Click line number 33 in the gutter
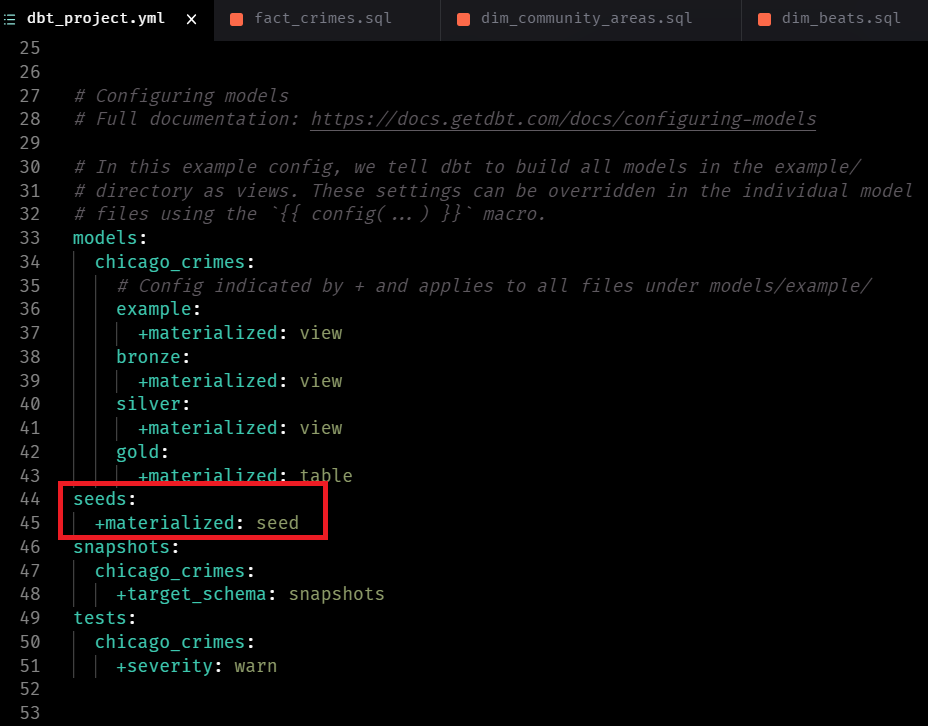 click(x=30, y=238)
